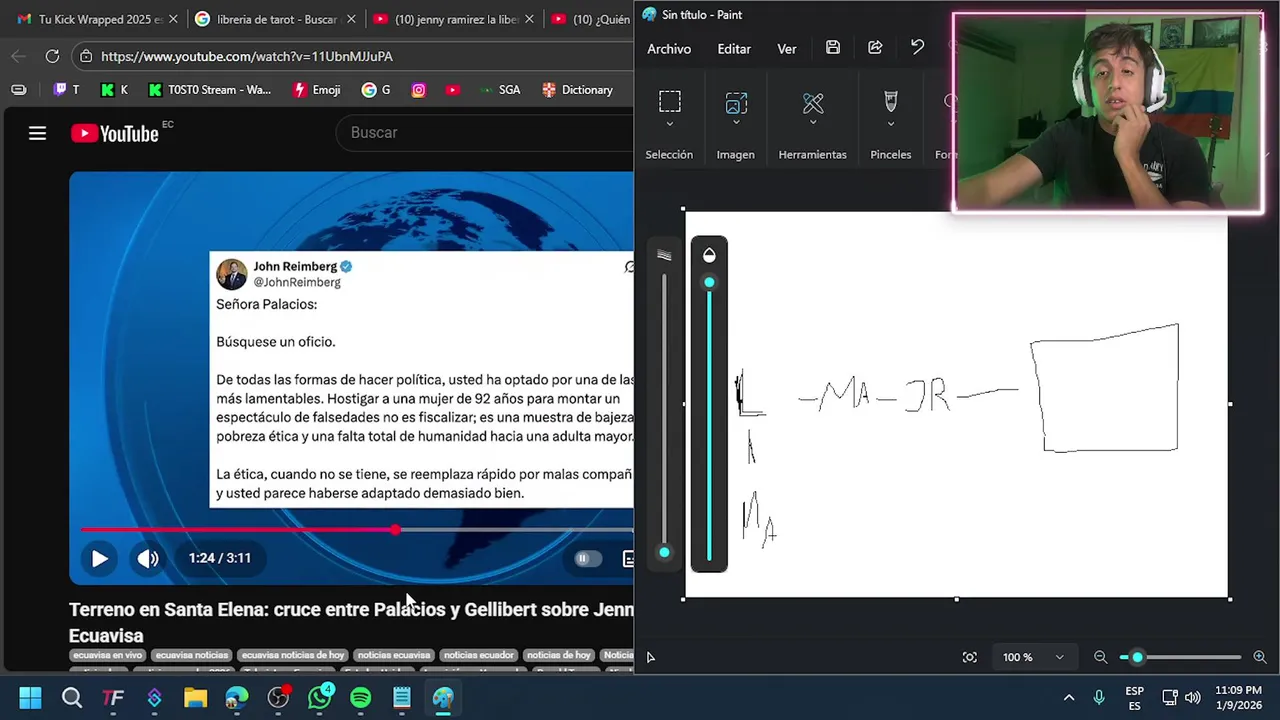
Task: Open the T0ST0 Stream bookmark
Action: point(209,90)
